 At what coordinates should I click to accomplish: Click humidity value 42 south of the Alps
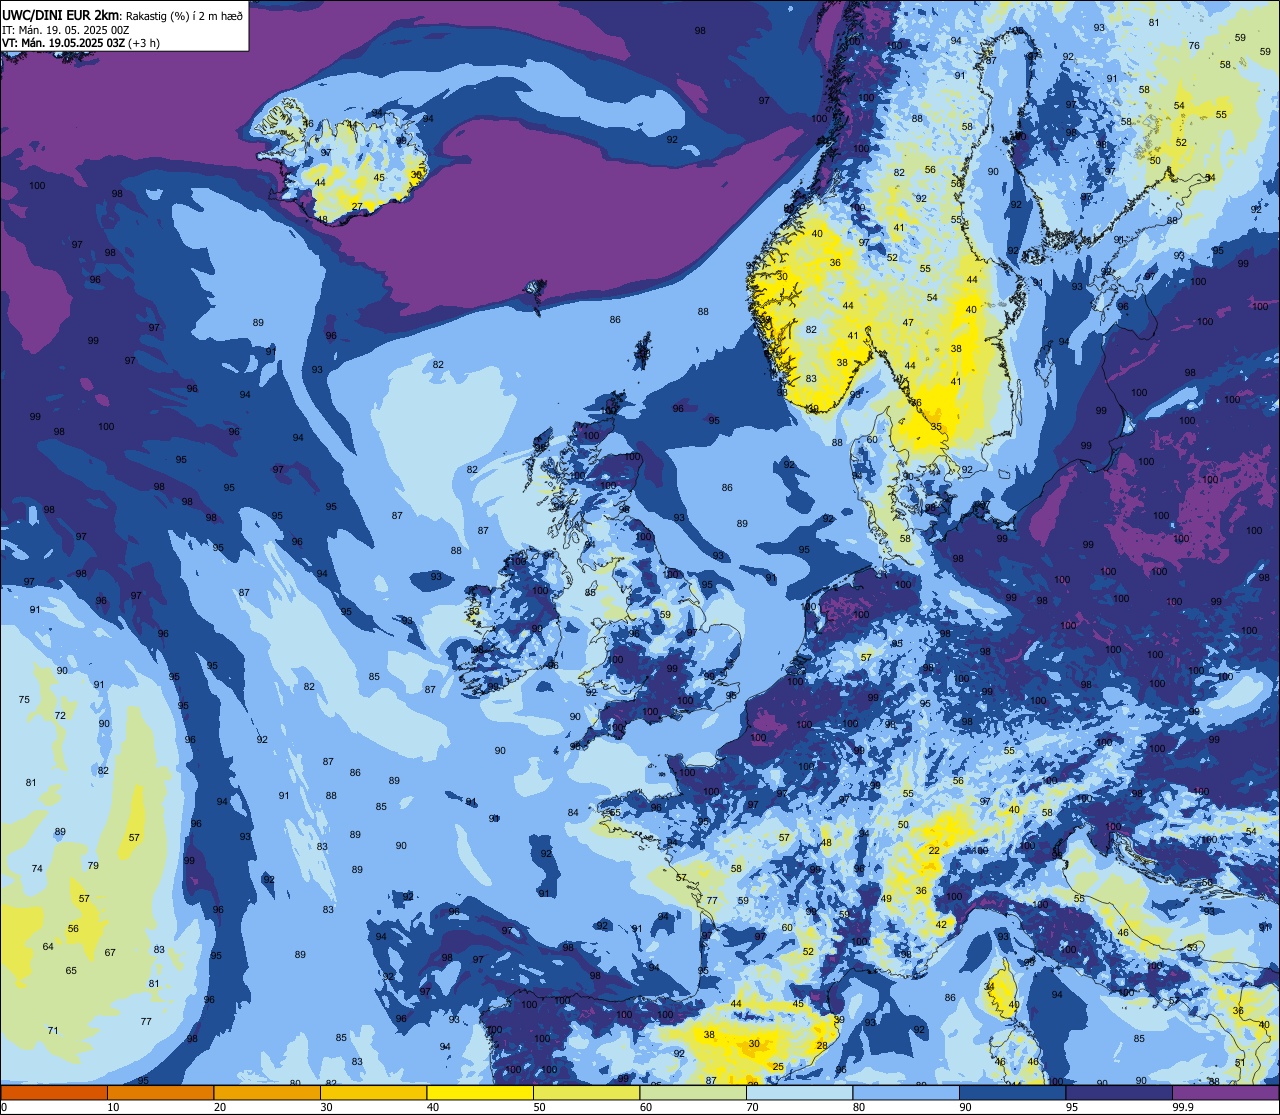point(941,925)
